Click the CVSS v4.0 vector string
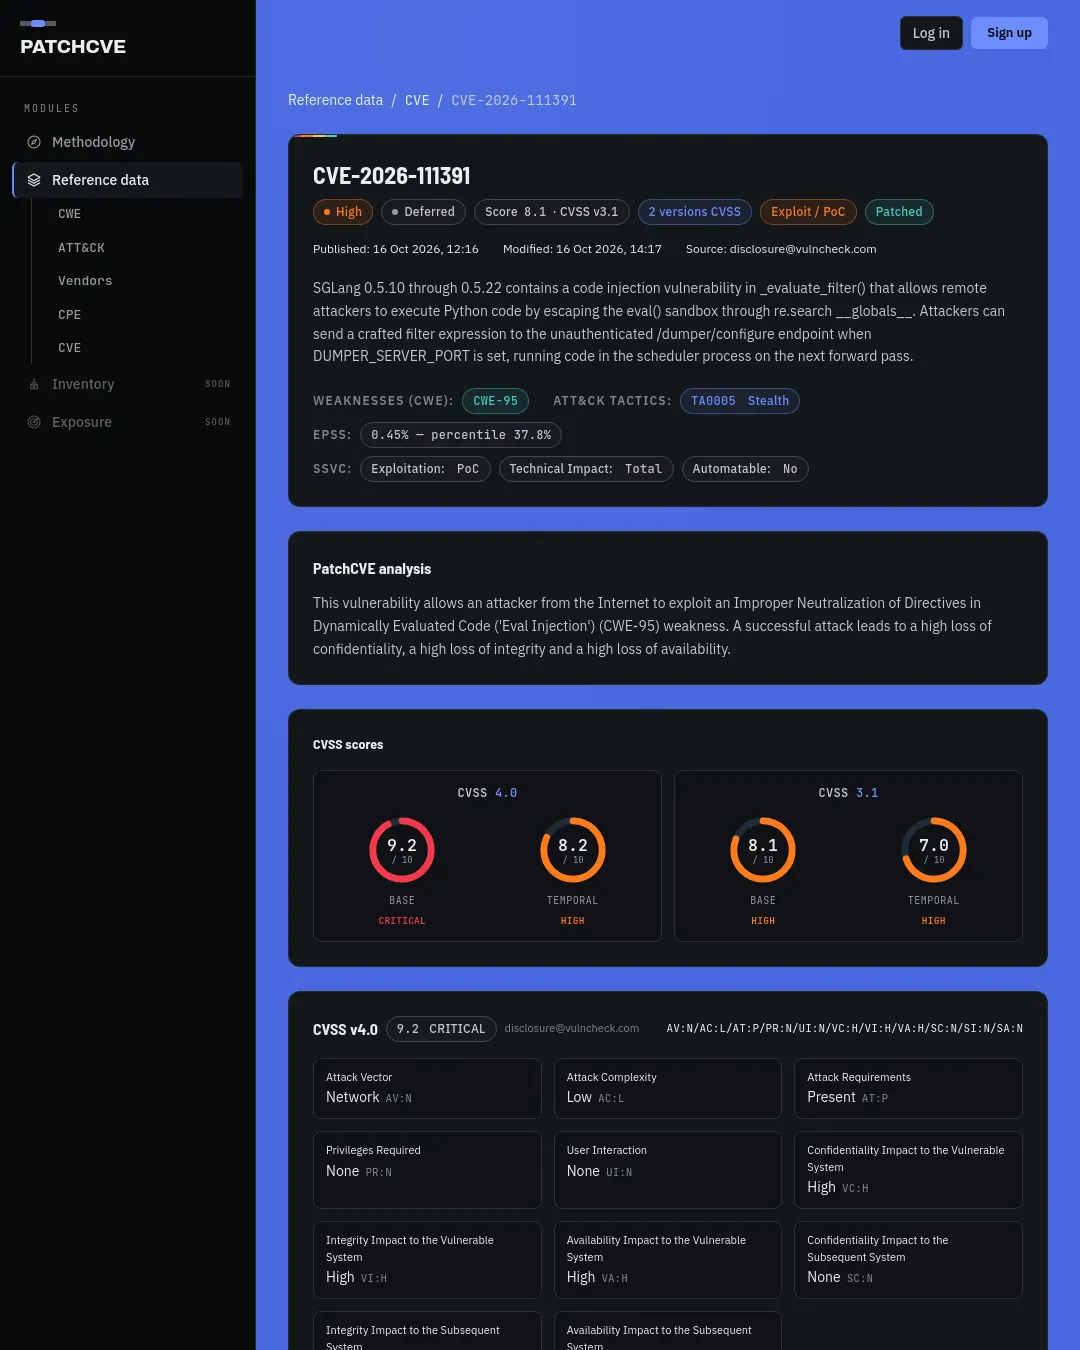Screen dimensions: 1080x1350 click(x=845, y=1029)
